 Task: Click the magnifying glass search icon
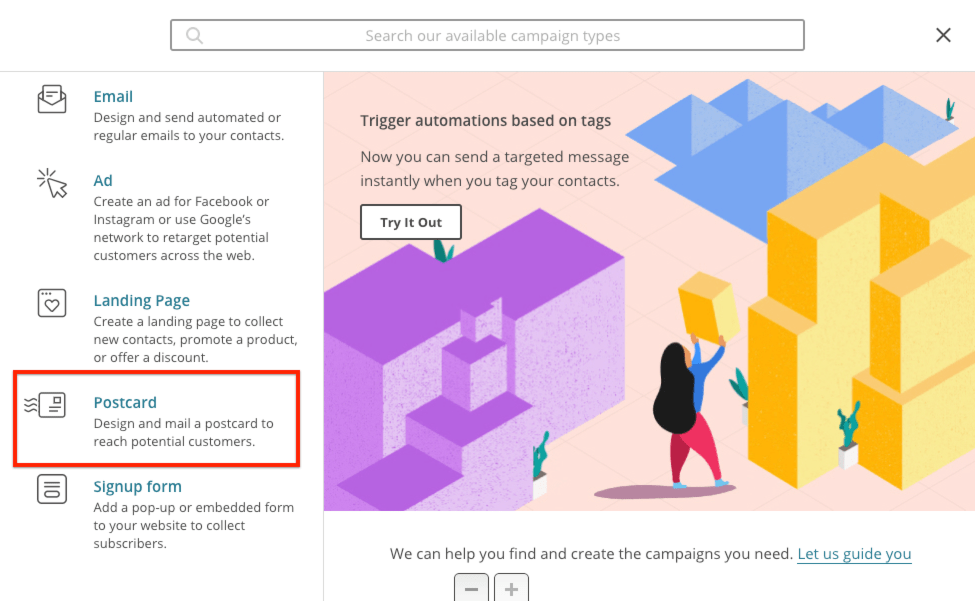(x=195, y=36)
